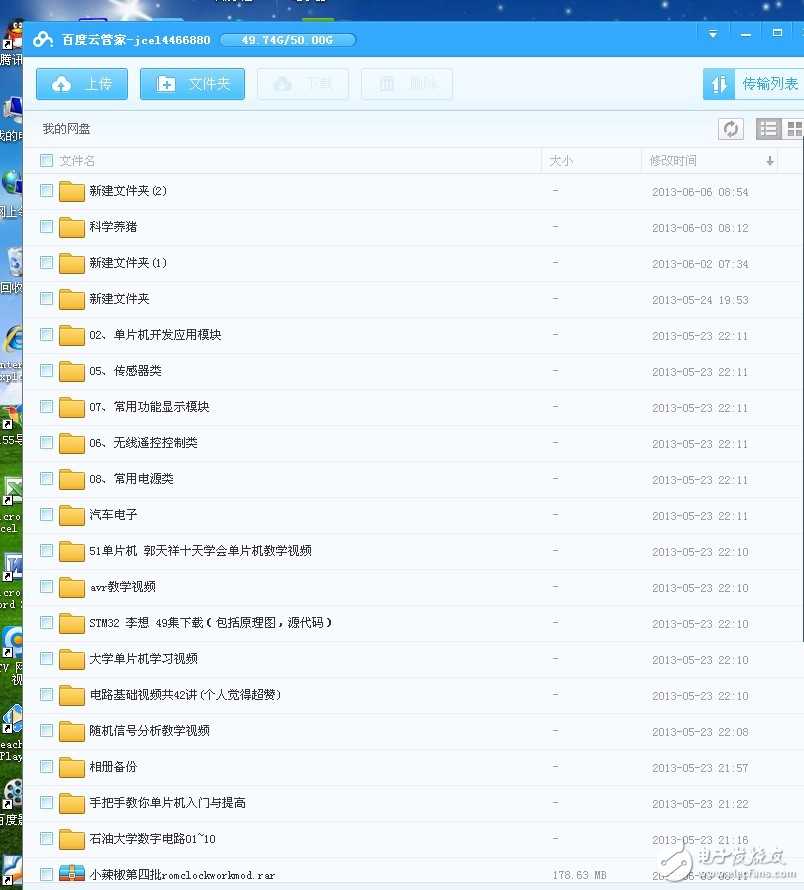The image size is (804, 890).
Task: Select file name 小辣椒第四批romclockworkmod.rar
Action: click(182, 875)
